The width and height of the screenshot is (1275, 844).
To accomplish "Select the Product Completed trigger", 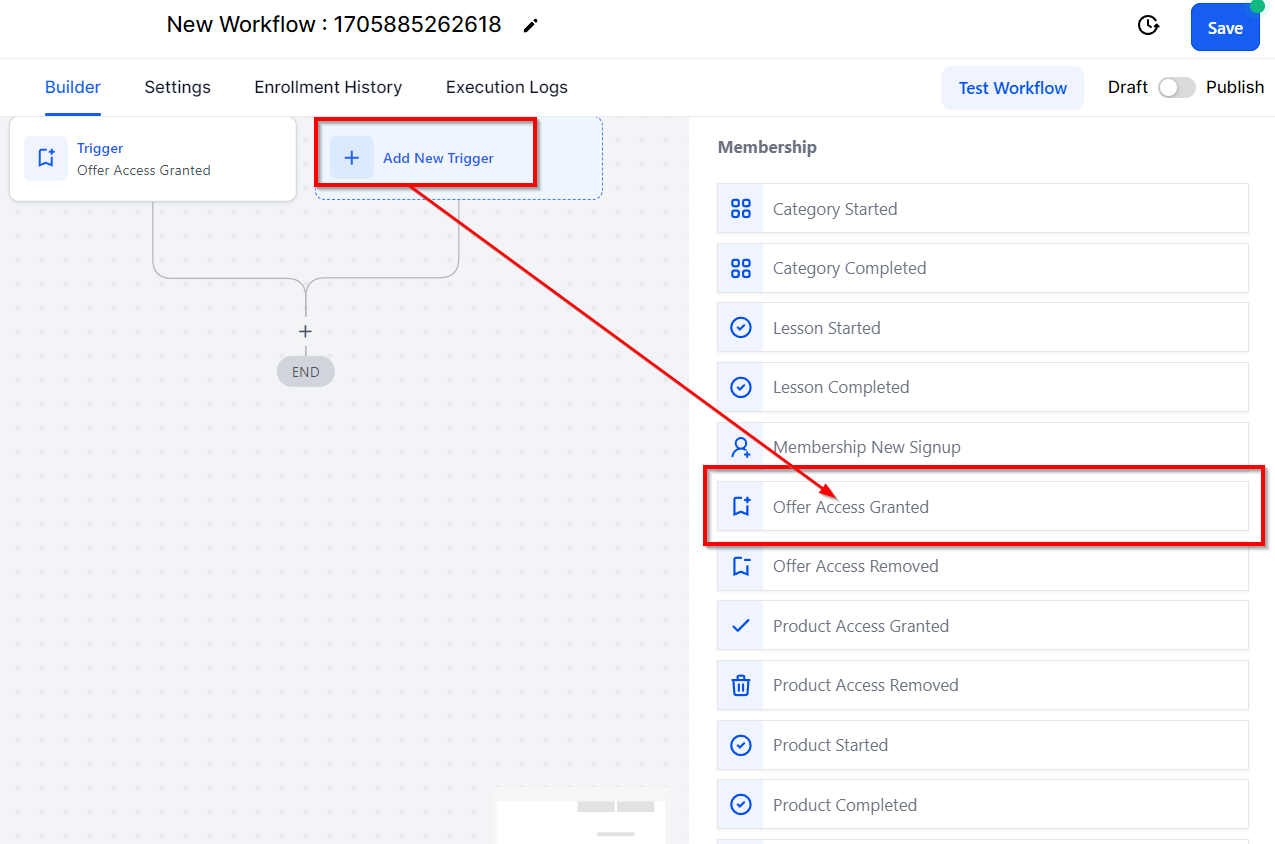I will (983, 805).
